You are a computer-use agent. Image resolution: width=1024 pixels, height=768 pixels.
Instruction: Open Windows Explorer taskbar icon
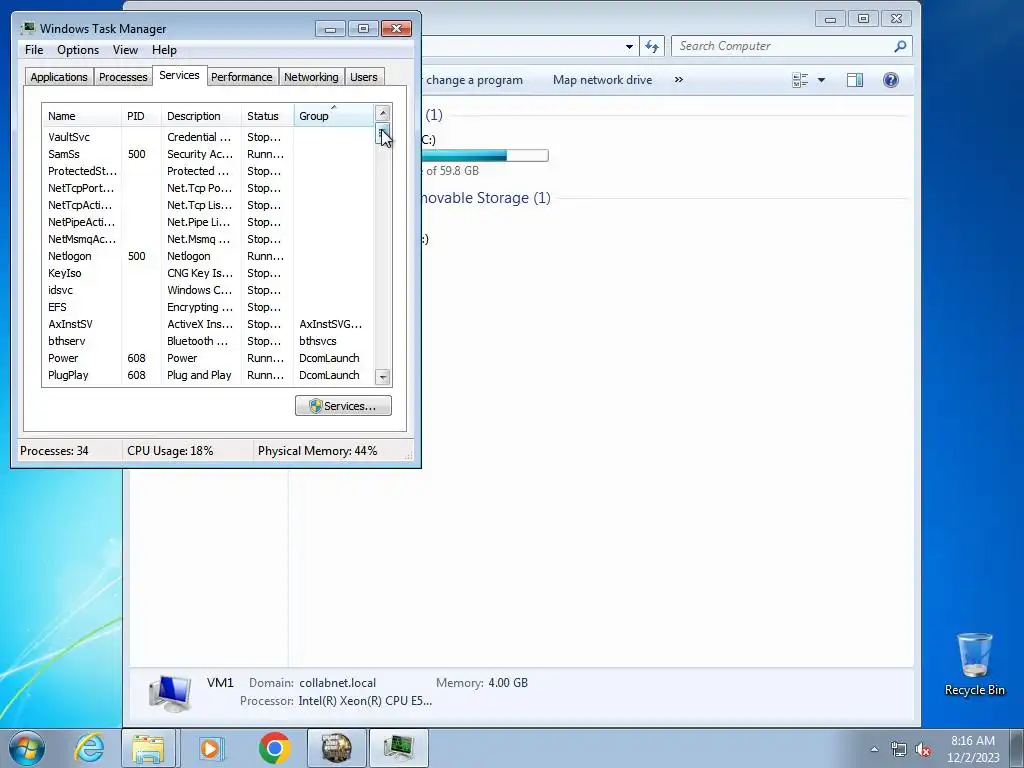coord(148,748)
